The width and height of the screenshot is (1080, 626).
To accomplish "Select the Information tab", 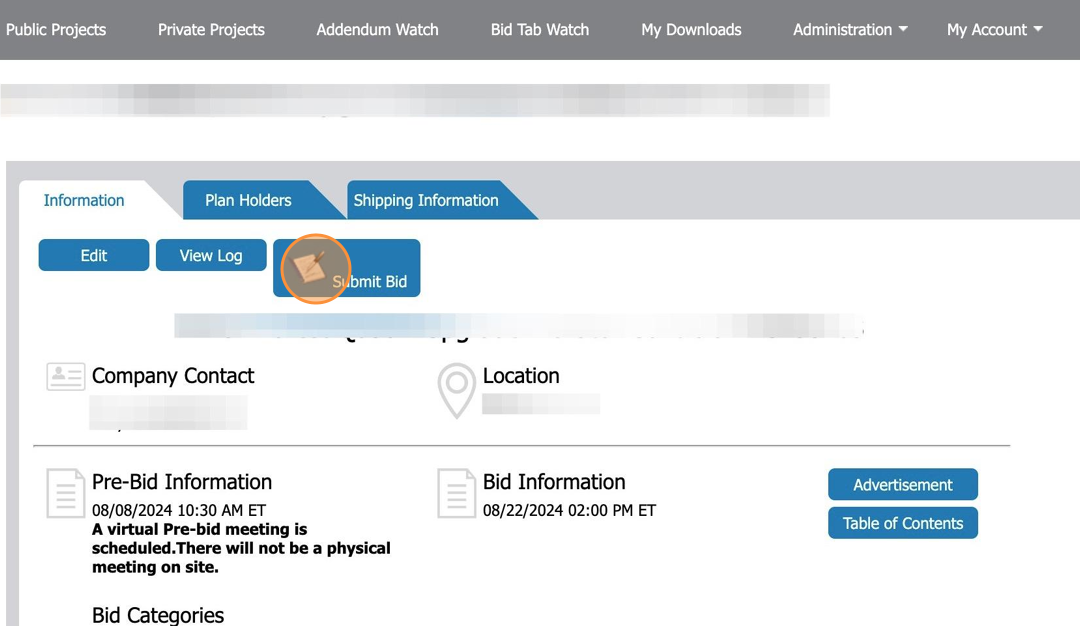I will (84, 200).
